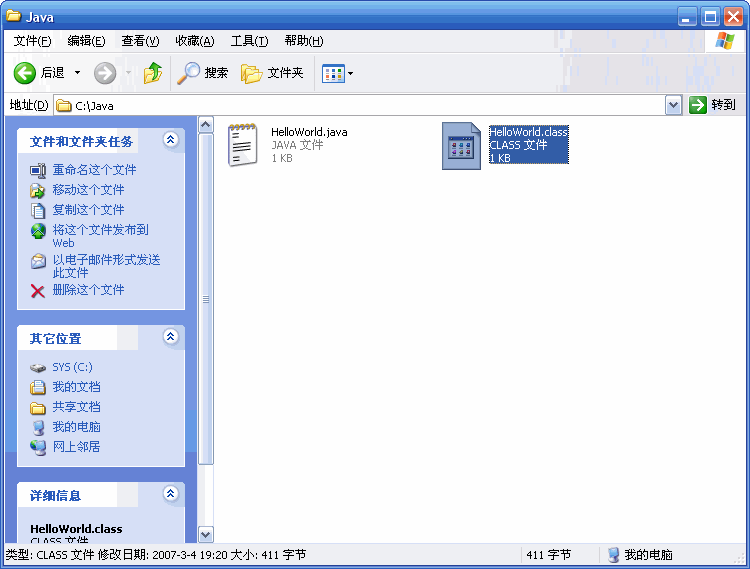Click the Network Neighborhood icon
750x569 pixels.
[38, 447]
